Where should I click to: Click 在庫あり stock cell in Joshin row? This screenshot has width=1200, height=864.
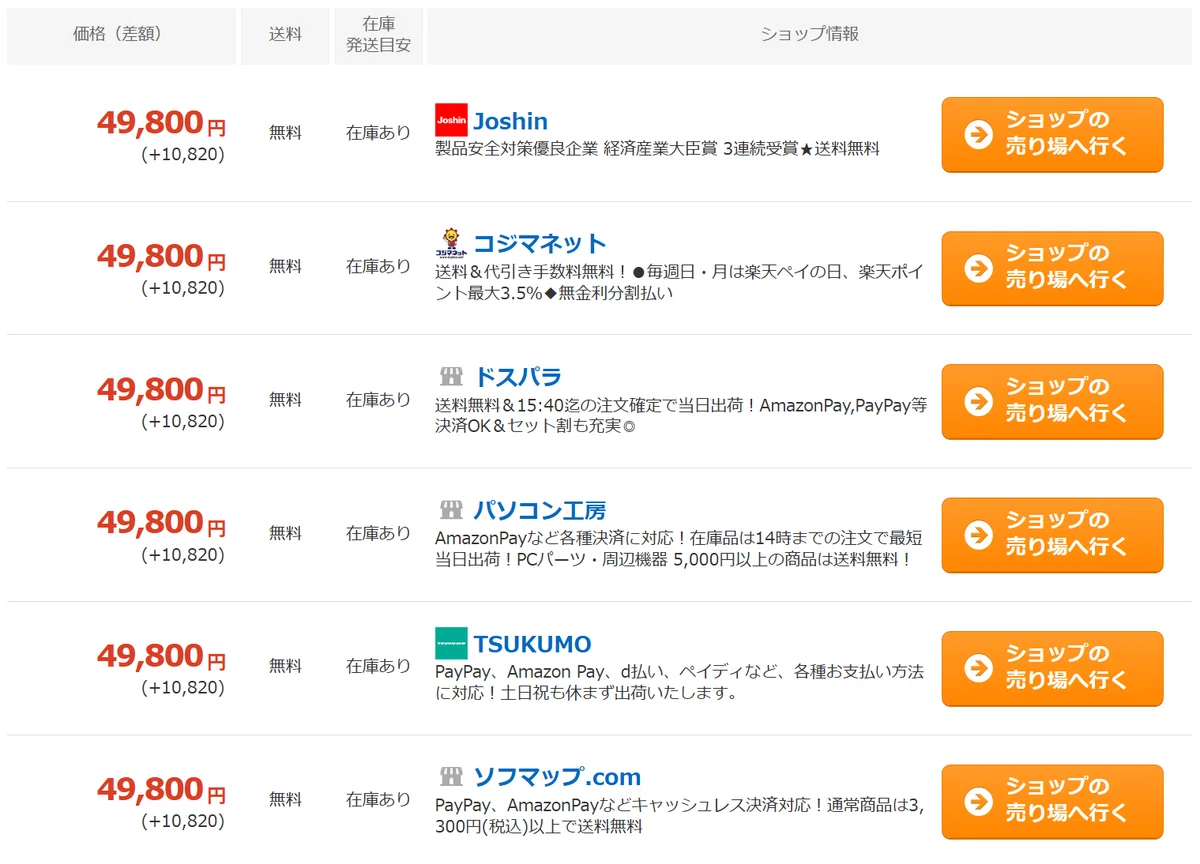(378, 133)
